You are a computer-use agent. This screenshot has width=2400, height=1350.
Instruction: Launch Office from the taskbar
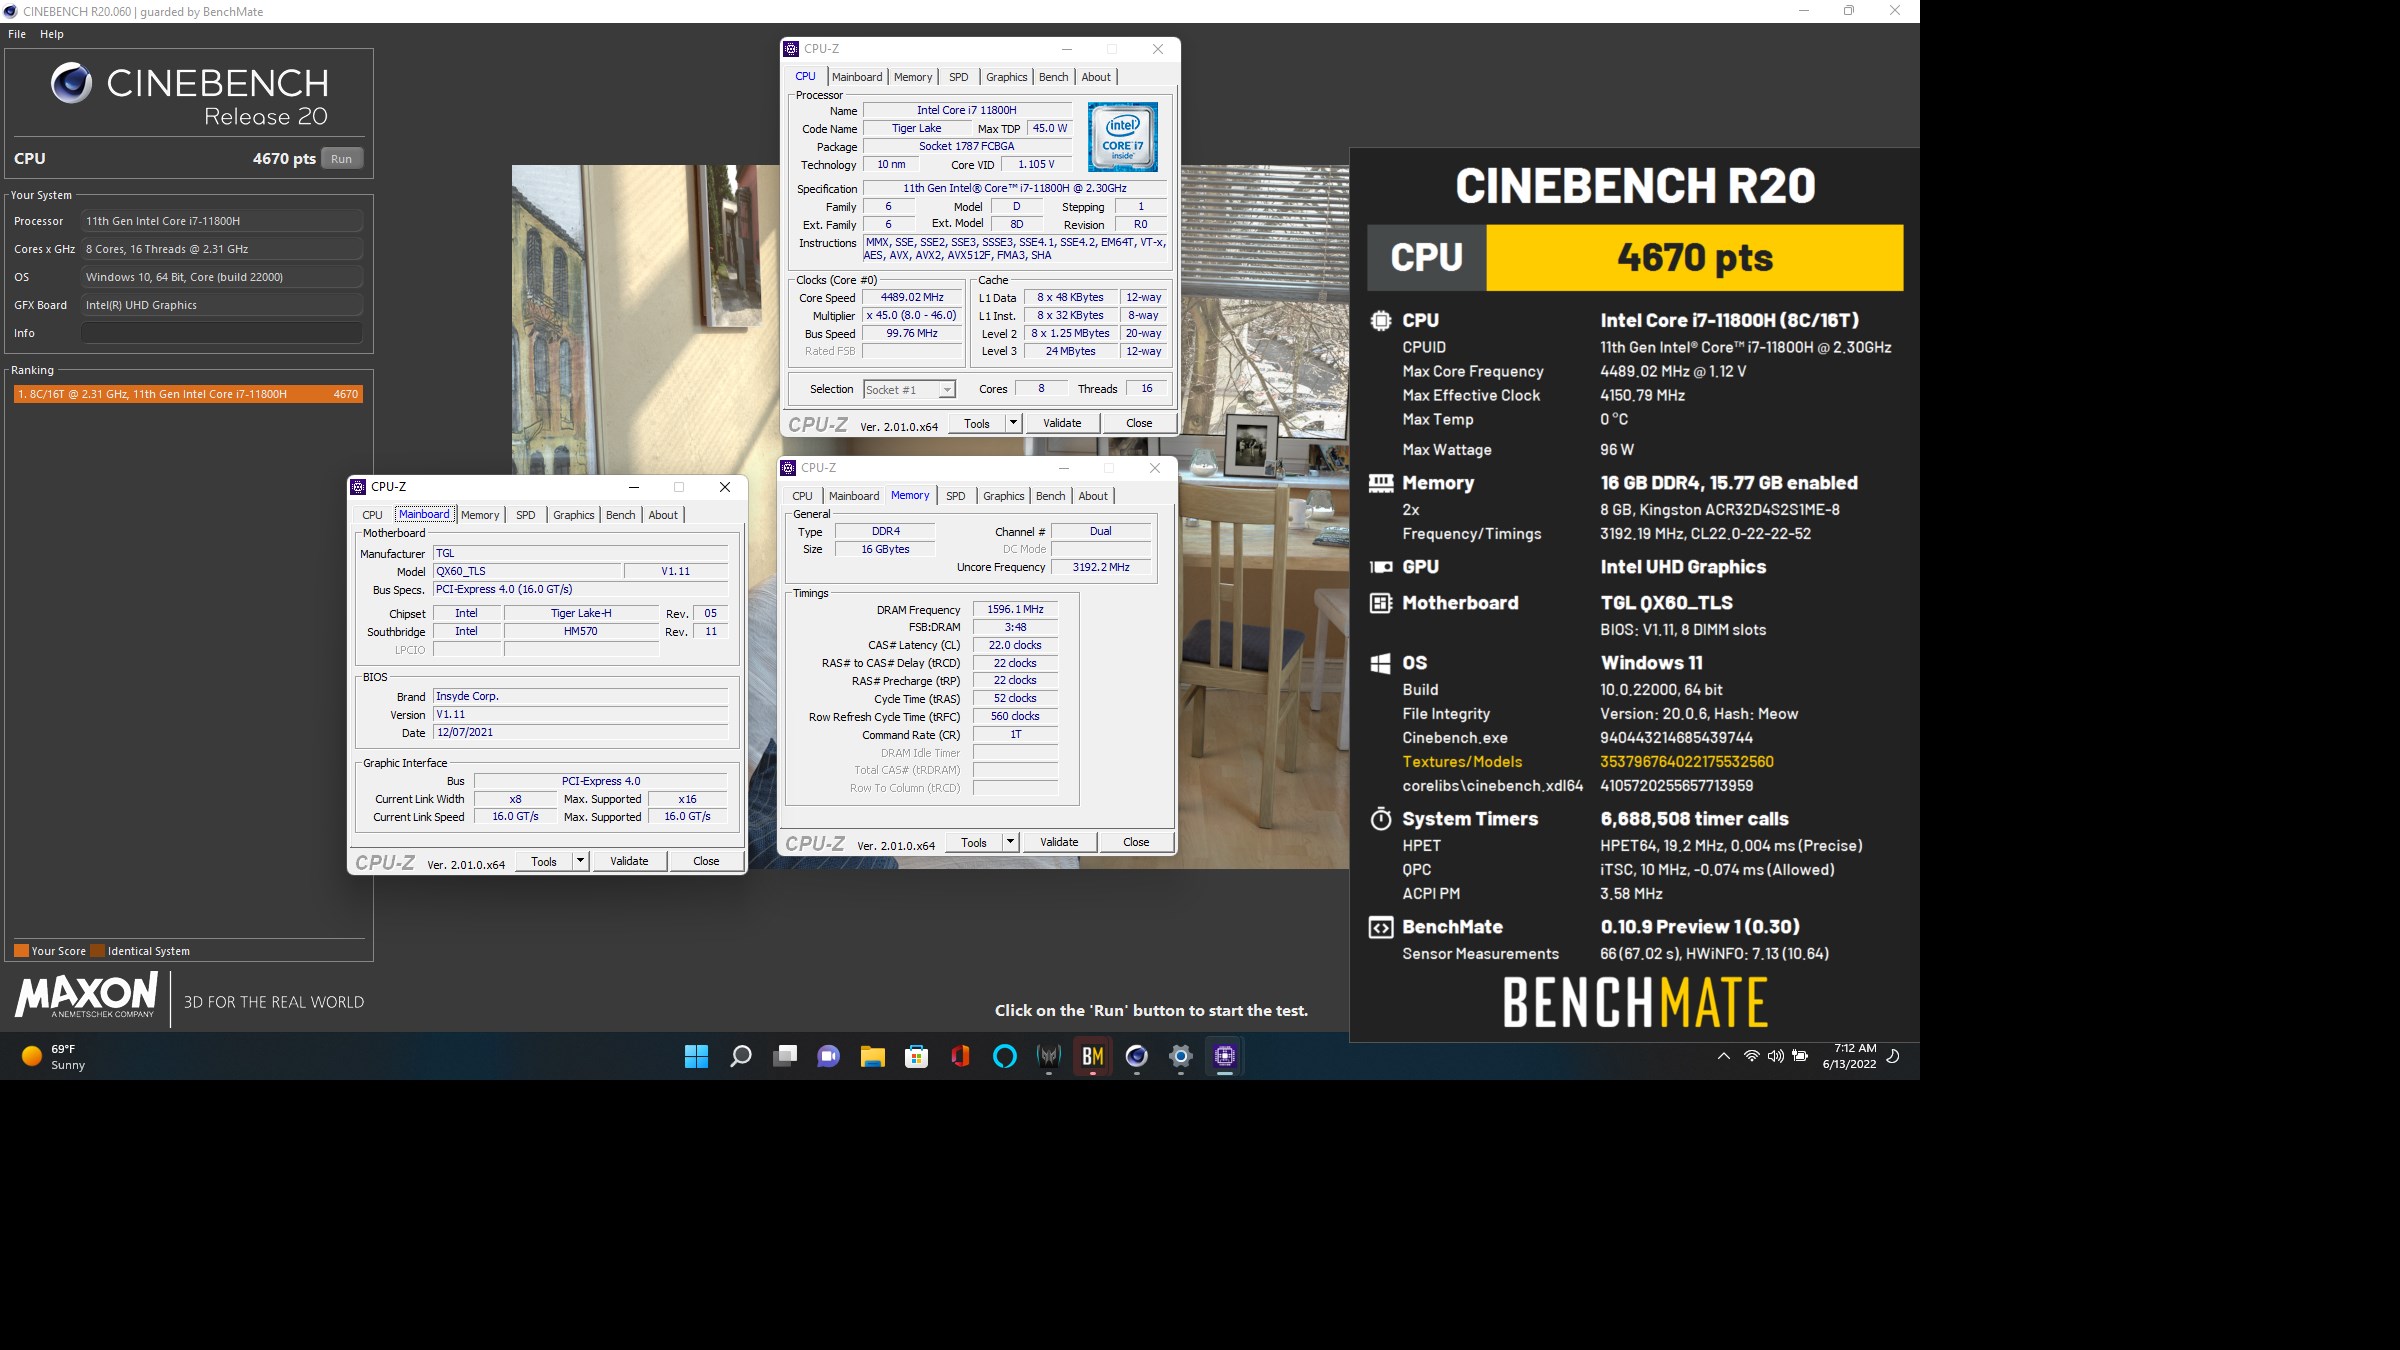point(960,1056)
